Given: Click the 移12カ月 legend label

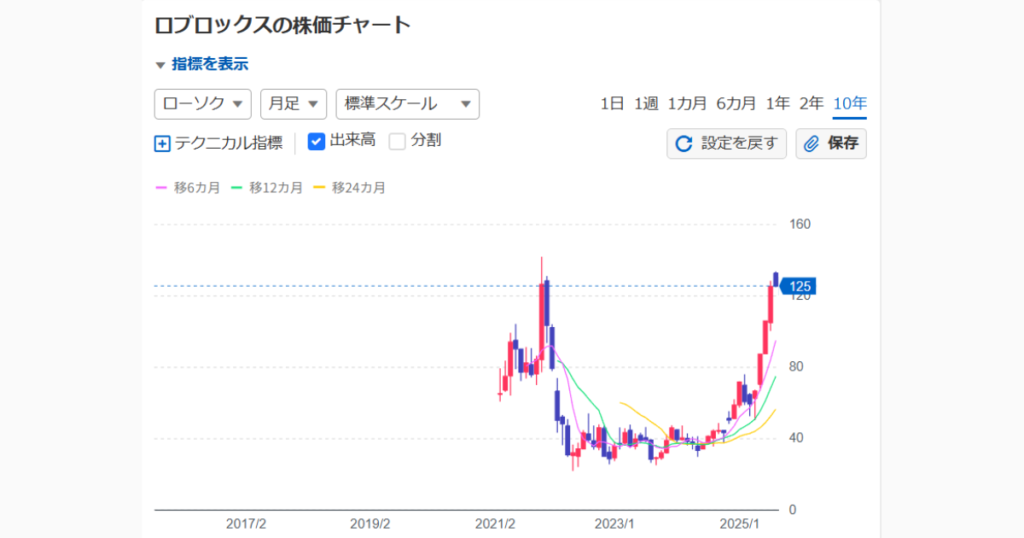Looking at the screenshot, I should (276, 188).
